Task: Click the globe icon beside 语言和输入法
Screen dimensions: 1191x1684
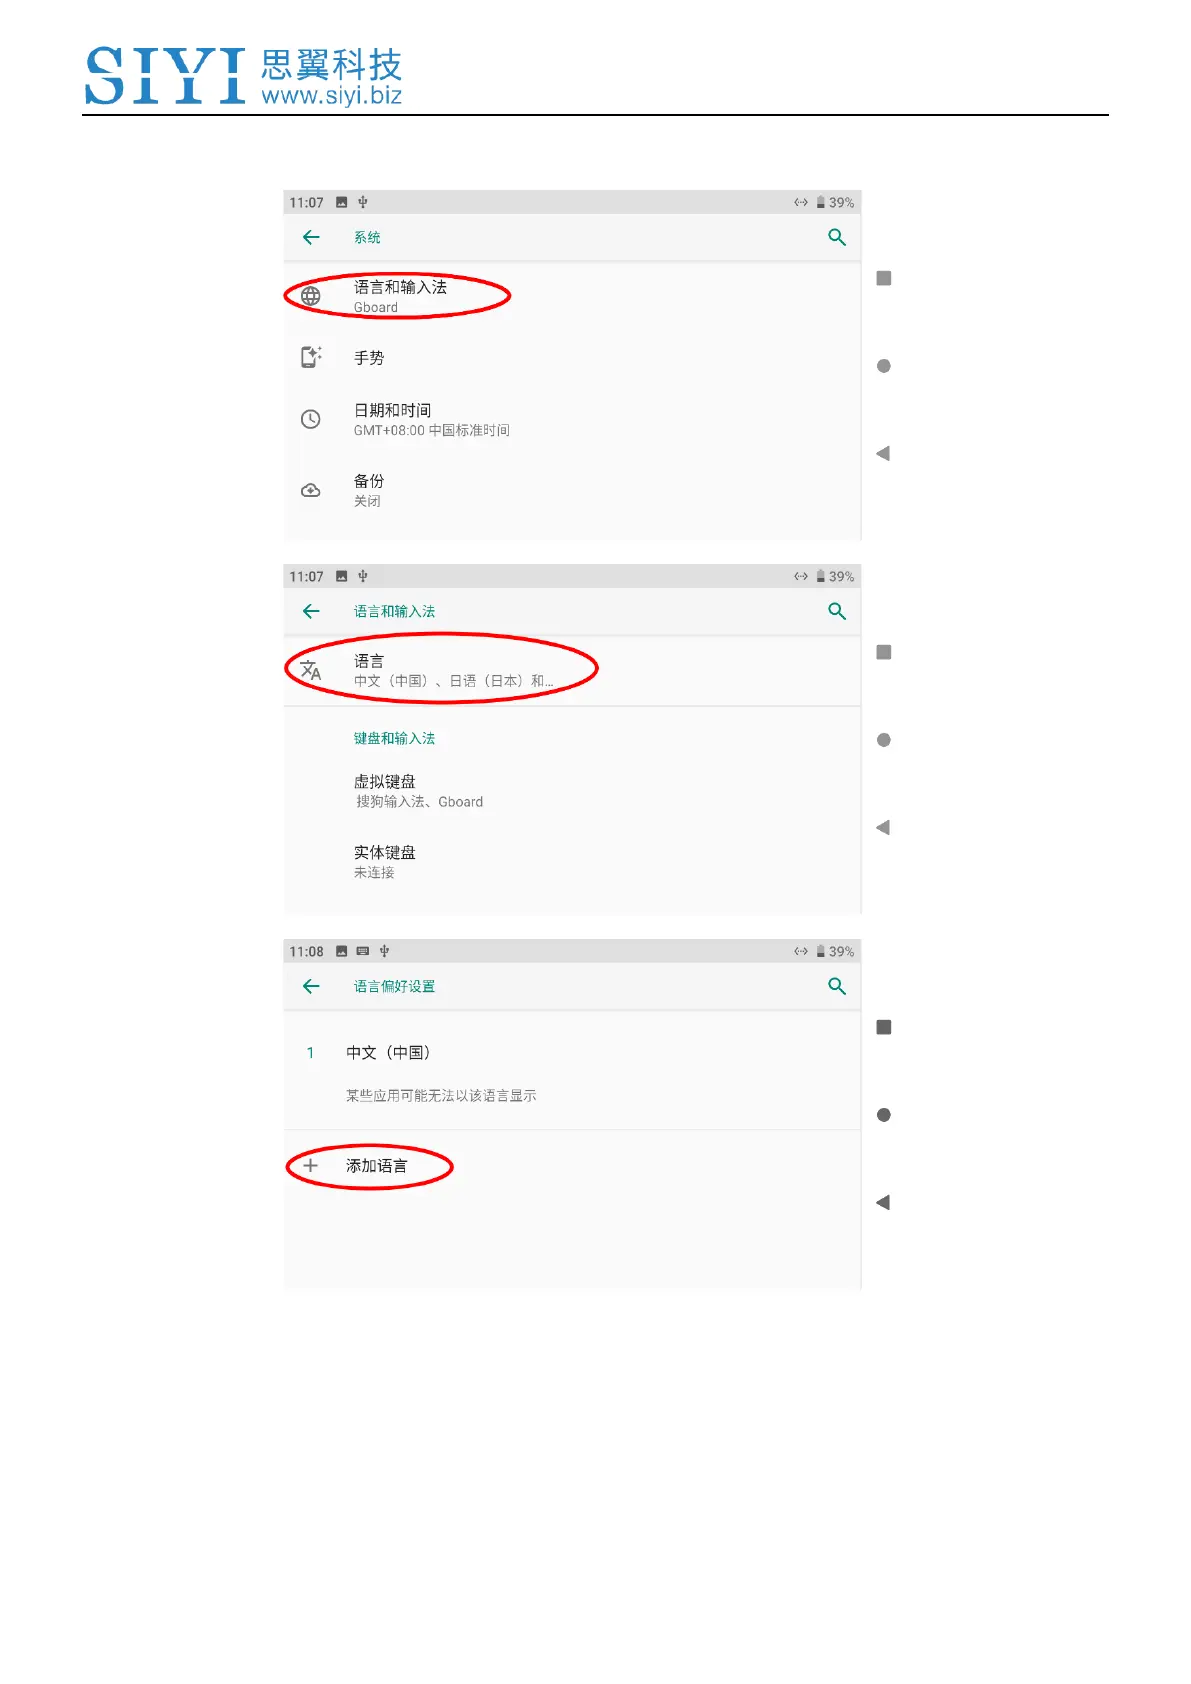Action: [311, 296]
